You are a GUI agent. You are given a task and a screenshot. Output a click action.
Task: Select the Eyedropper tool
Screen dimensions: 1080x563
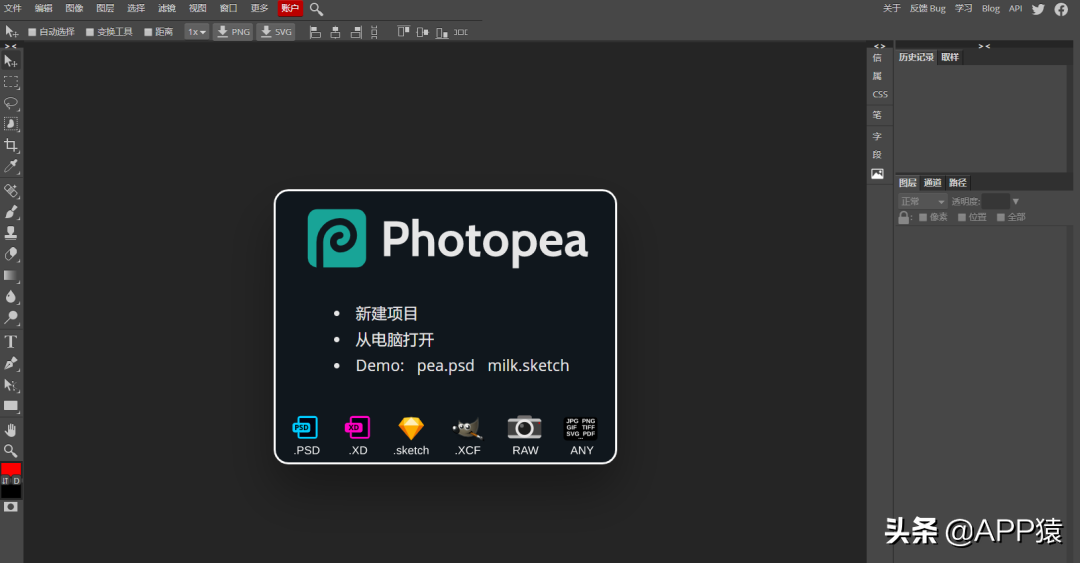[11, 166]
